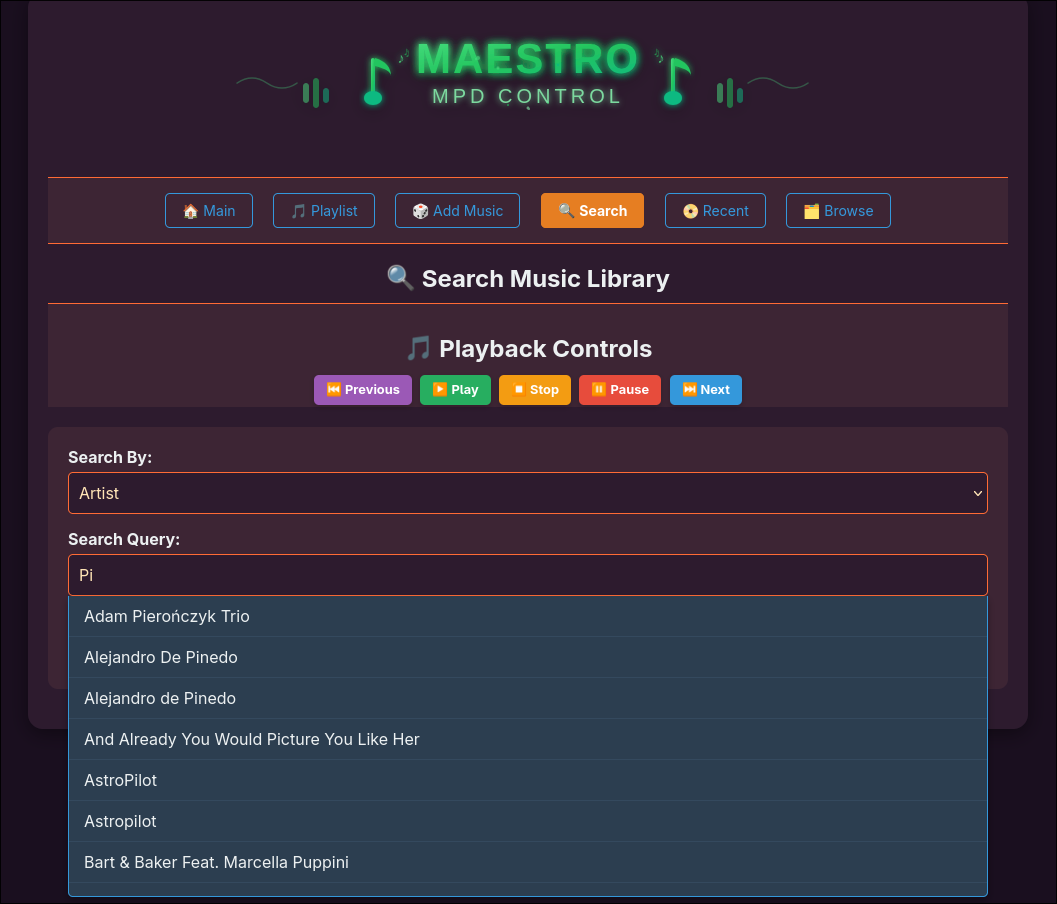Viewport: 1057px width, 904px height.
Task: Select the Search tab
Action: pos(592,211)
